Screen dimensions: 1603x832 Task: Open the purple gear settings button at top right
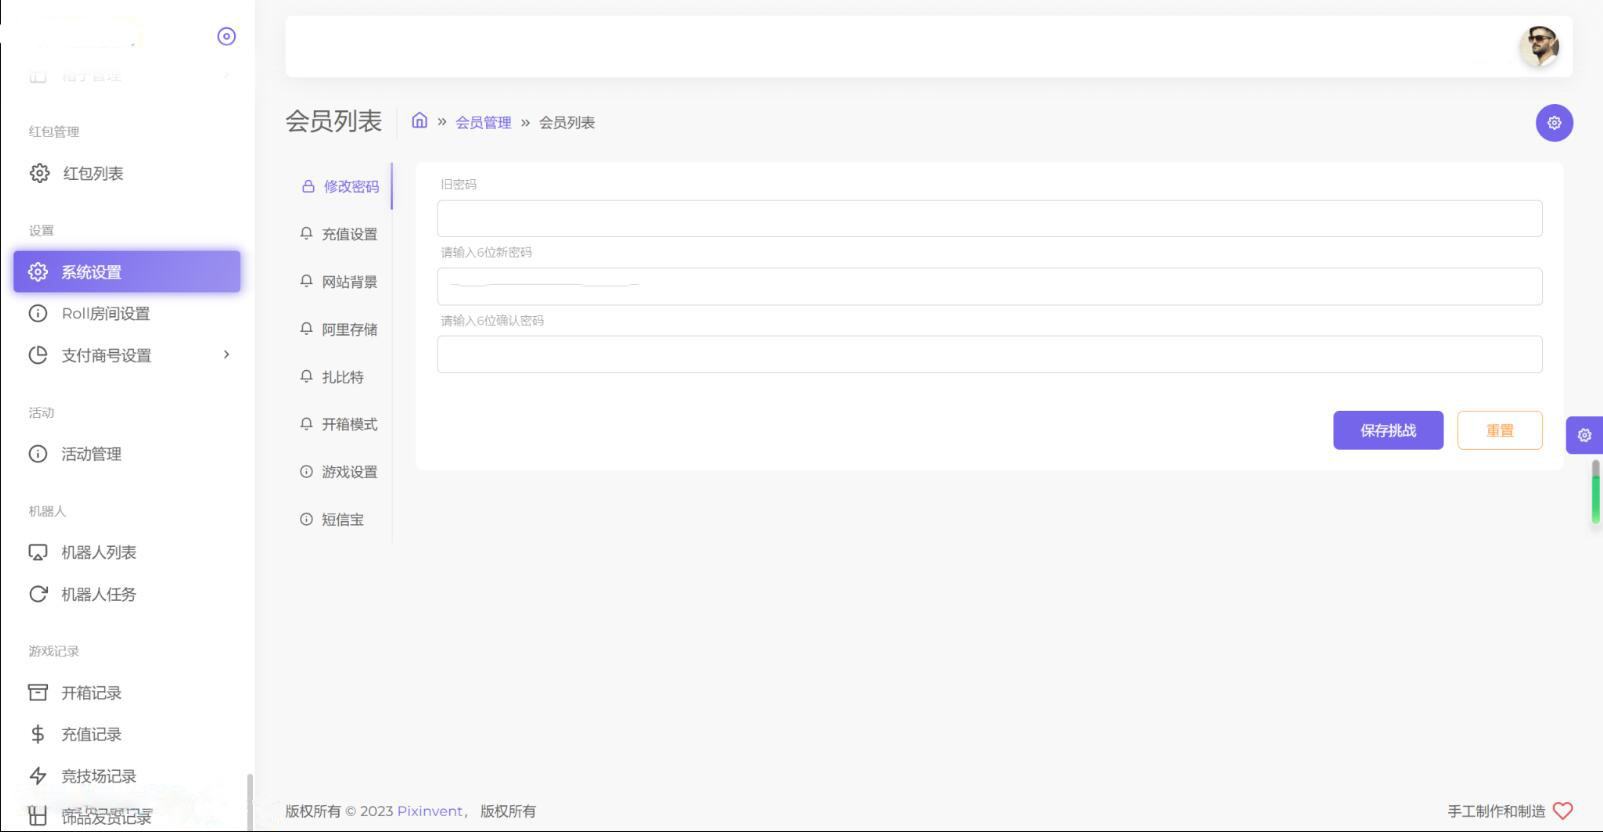tap(1554, 123)
